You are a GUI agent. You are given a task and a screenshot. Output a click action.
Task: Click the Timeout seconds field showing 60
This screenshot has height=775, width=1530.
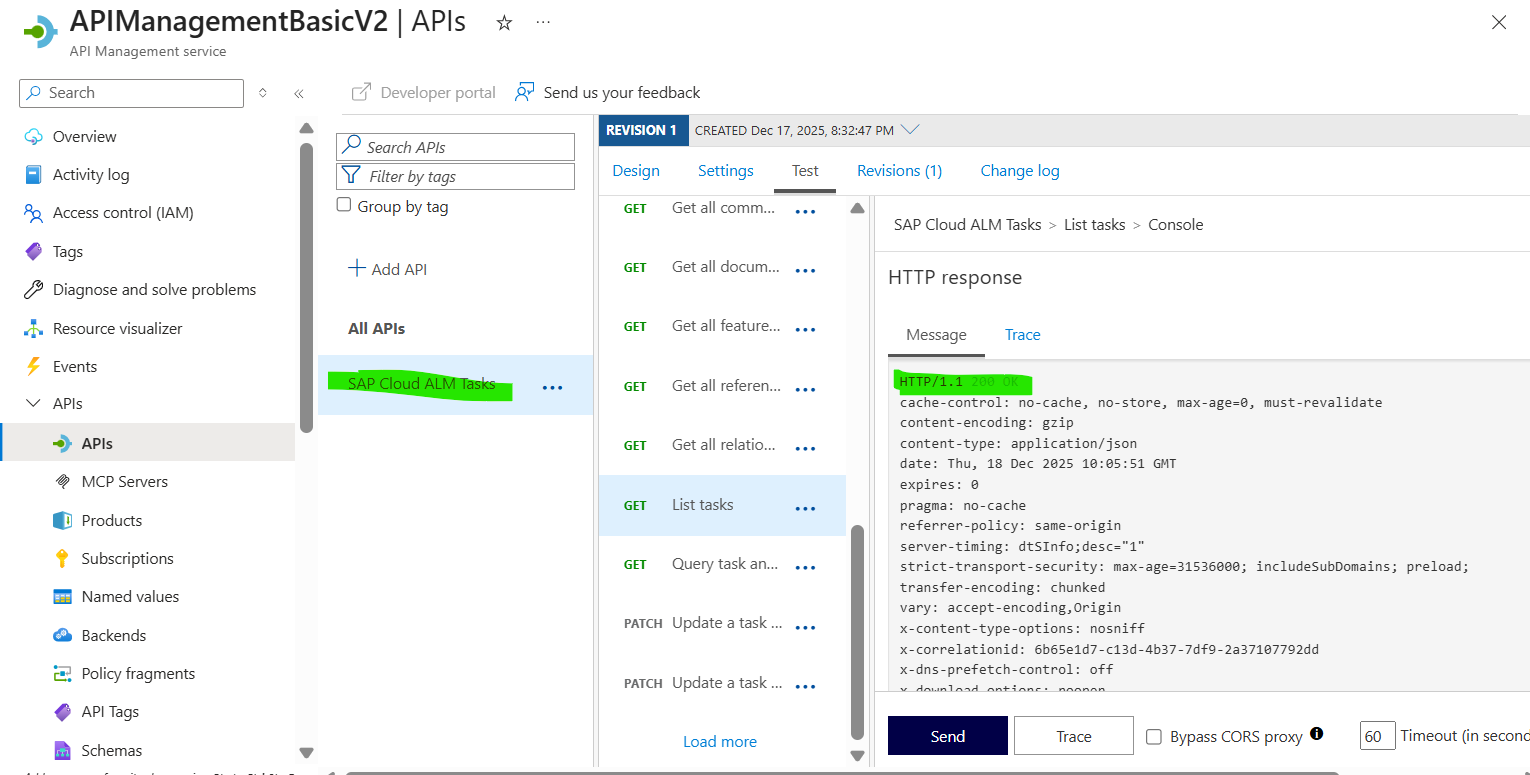(1377, 736)
